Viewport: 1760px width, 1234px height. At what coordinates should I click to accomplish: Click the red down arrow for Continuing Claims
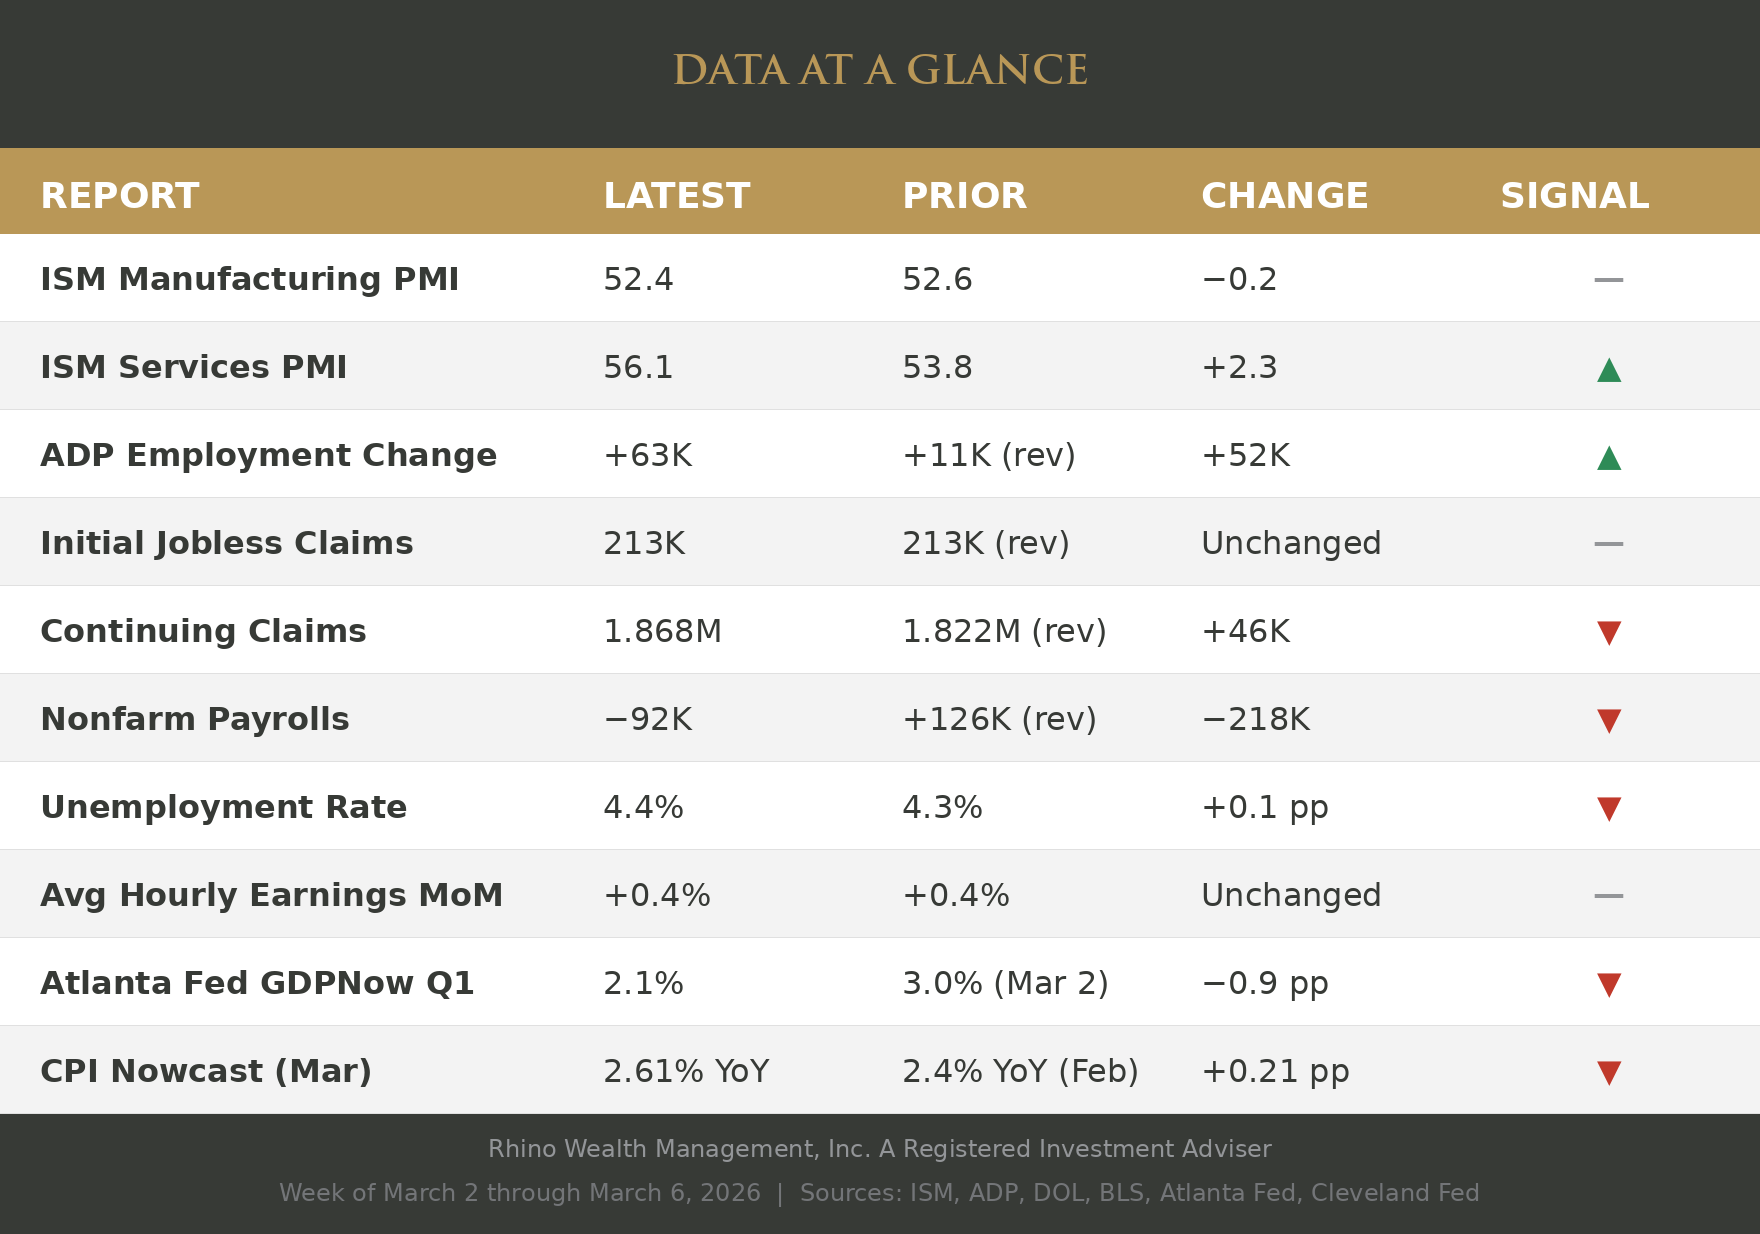[x=1608, y=633]
